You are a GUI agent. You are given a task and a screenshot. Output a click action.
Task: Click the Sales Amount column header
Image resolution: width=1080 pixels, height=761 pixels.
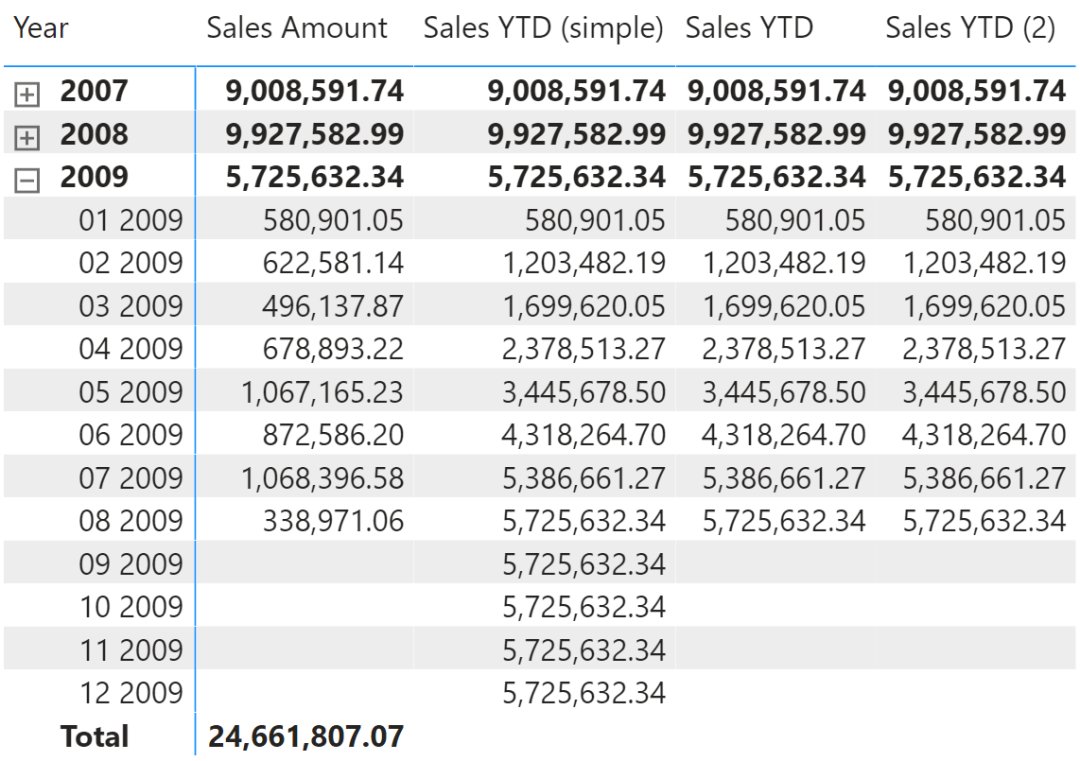[297, 29]
